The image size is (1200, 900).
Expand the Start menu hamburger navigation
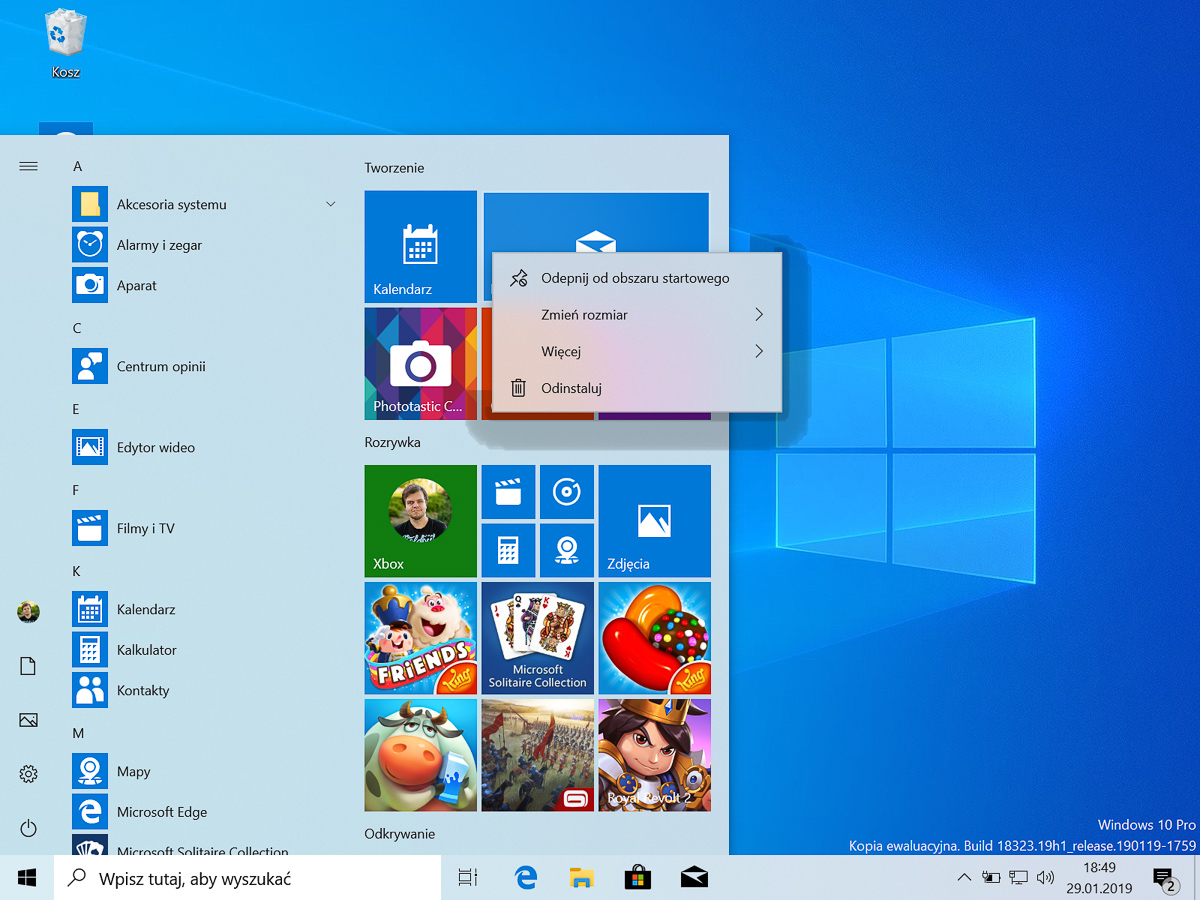(28, 166)
